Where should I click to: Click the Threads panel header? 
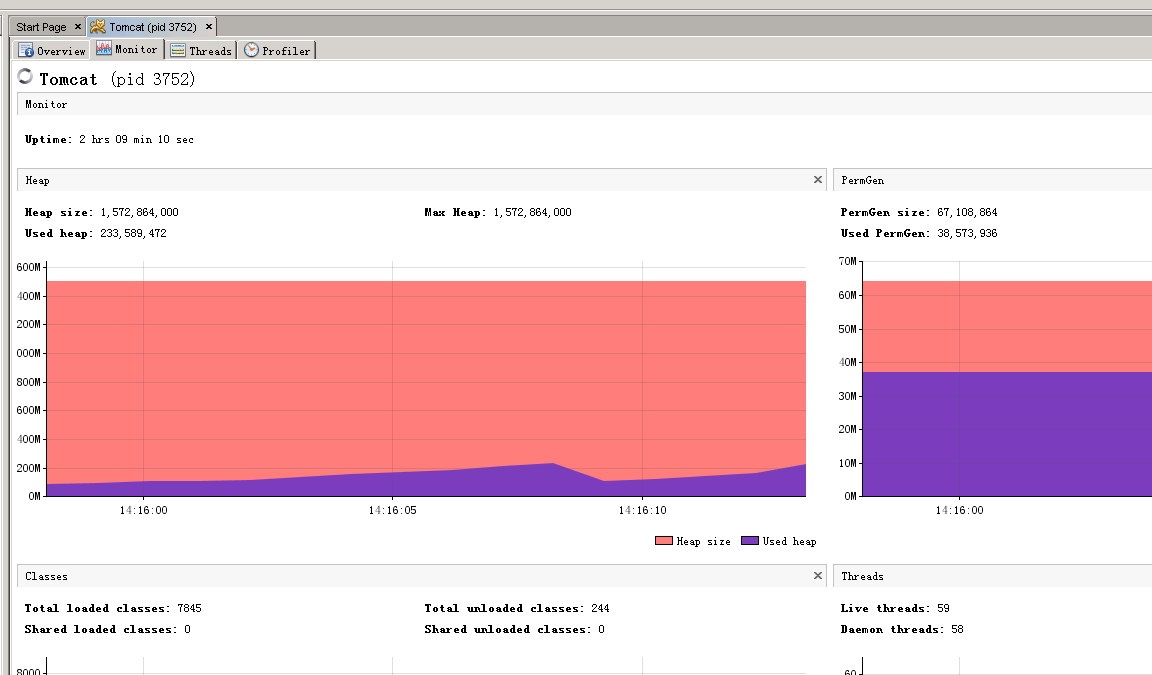pyautogui.click(x=993, y=576)
